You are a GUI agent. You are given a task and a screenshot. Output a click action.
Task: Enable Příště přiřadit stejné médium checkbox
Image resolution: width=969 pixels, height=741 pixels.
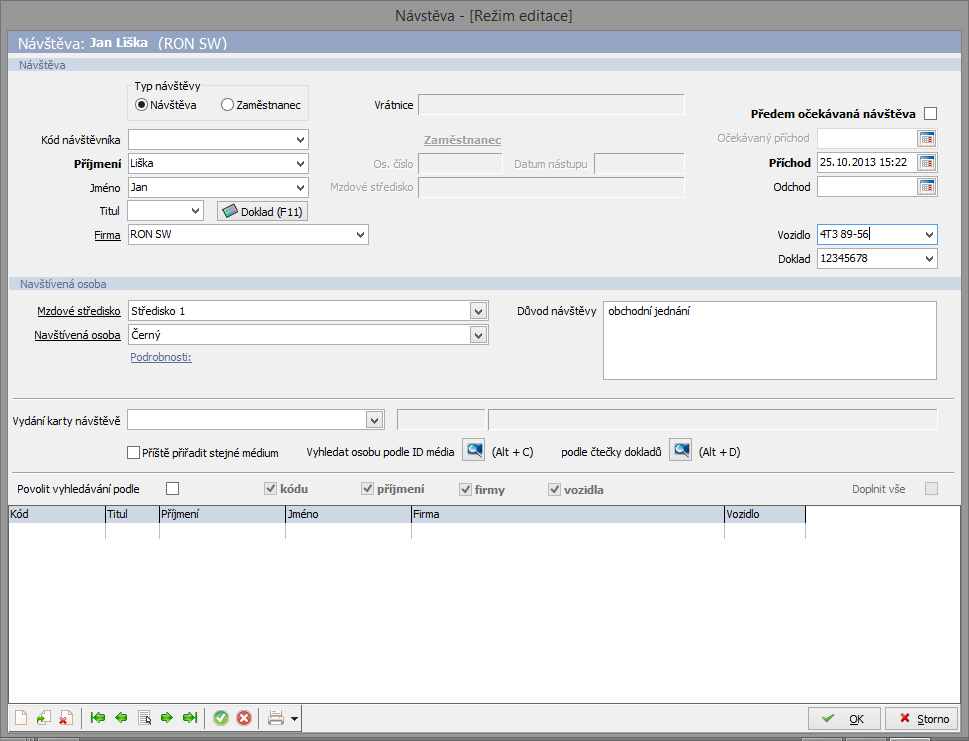click(x=133, y=453)
